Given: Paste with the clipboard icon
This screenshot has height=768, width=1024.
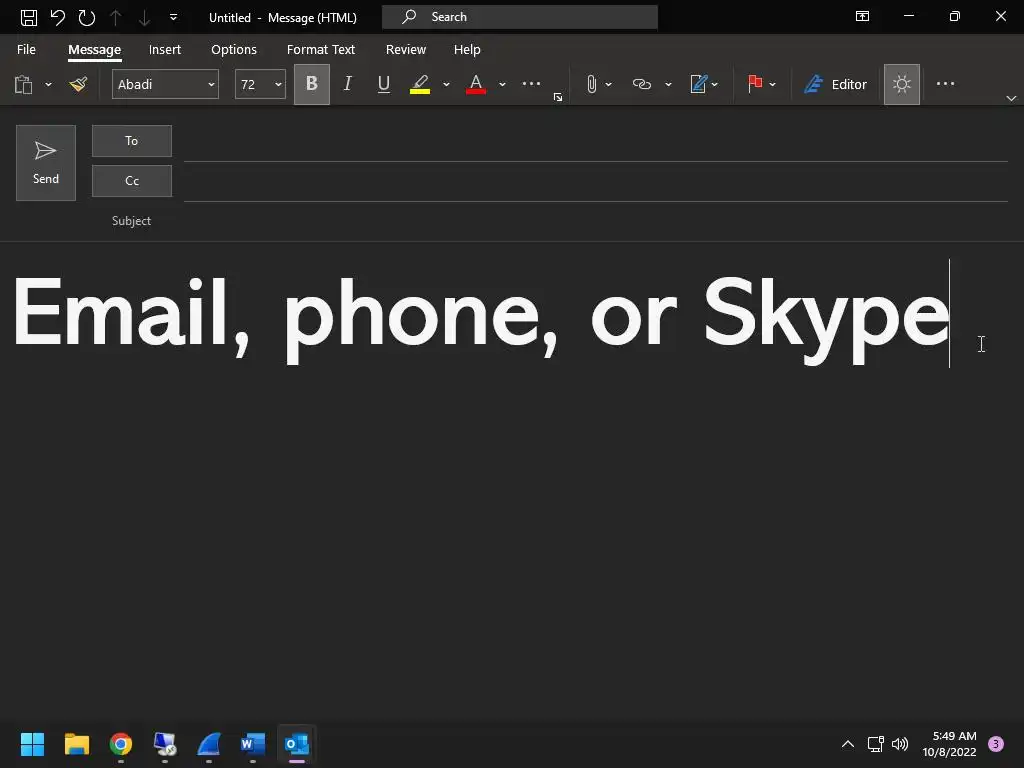Looking at the screenshot, I should 24,84.
